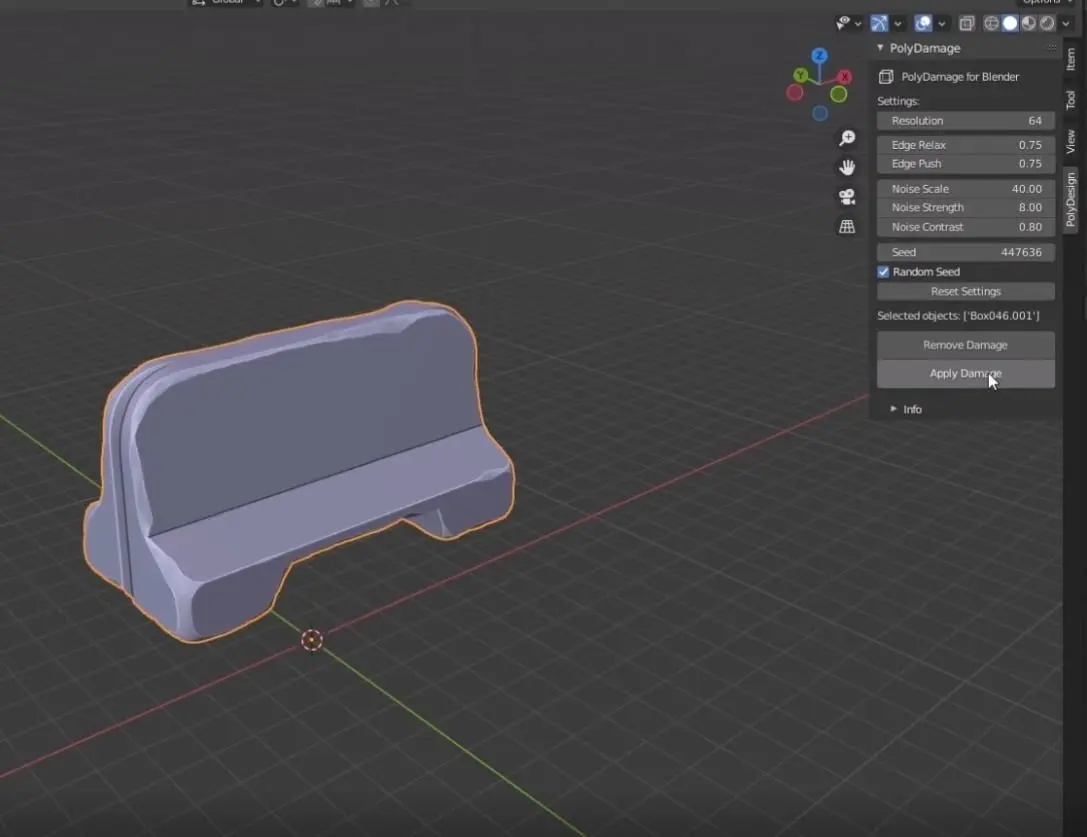Click the green Y axis gizmo handle
The height and width of the screenshot is (837, 1087).
point(801,75)
